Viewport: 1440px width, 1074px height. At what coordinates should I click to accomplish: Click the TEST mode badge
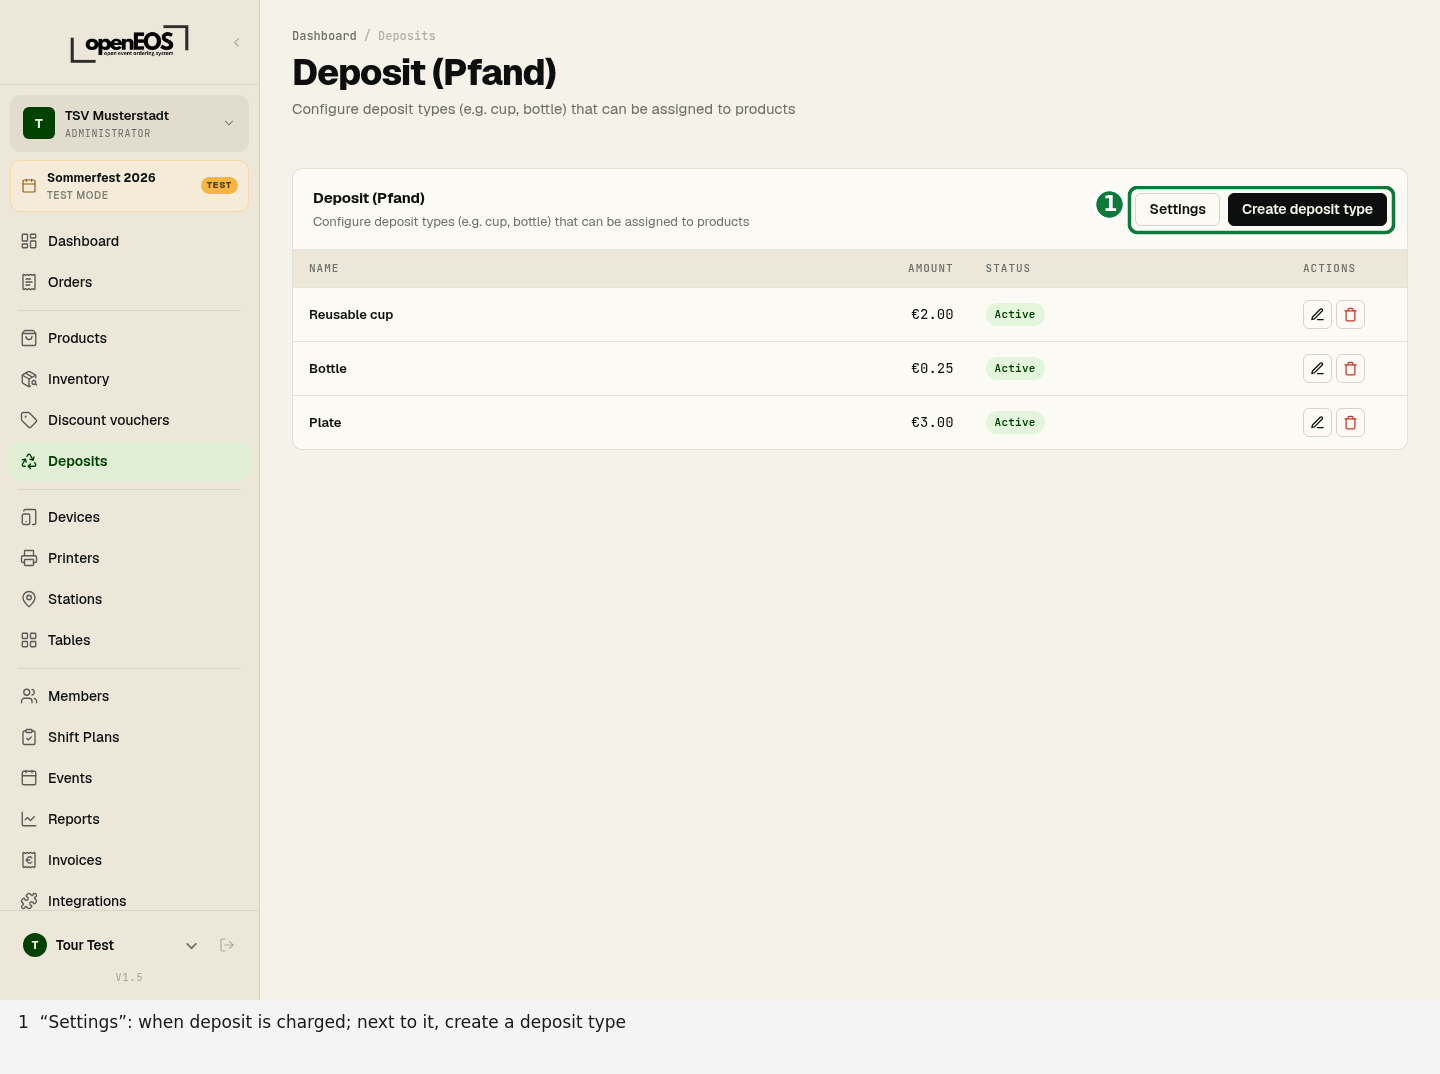(219, 186)
